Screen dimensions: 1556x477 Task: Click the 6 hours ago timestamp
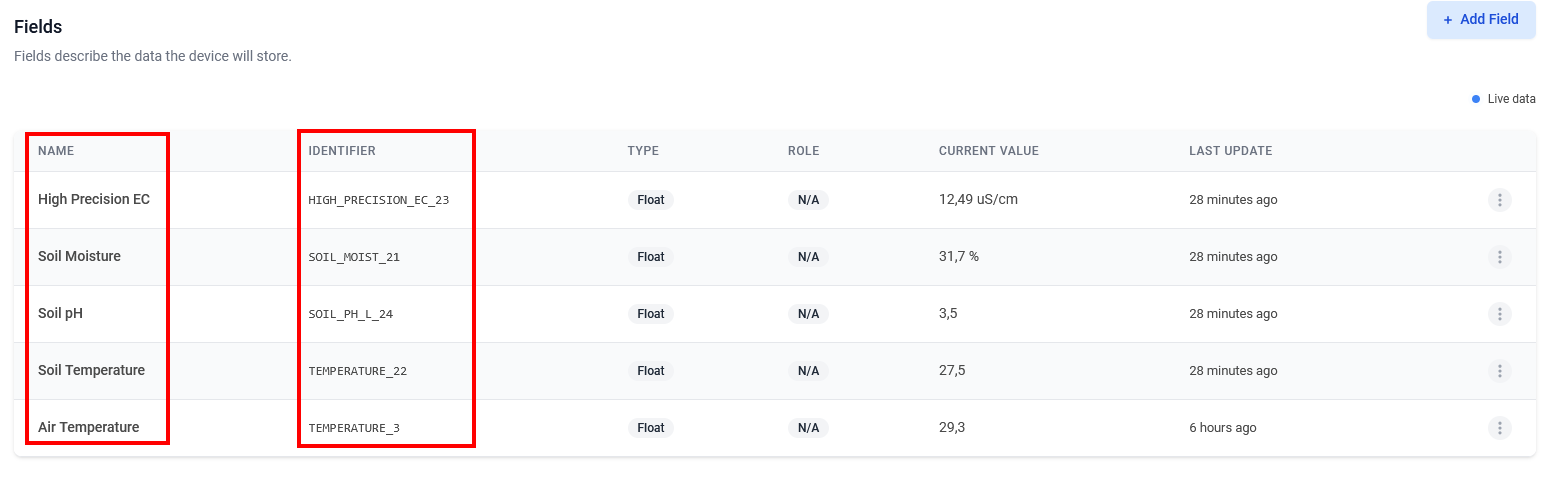click(1223, 428)
